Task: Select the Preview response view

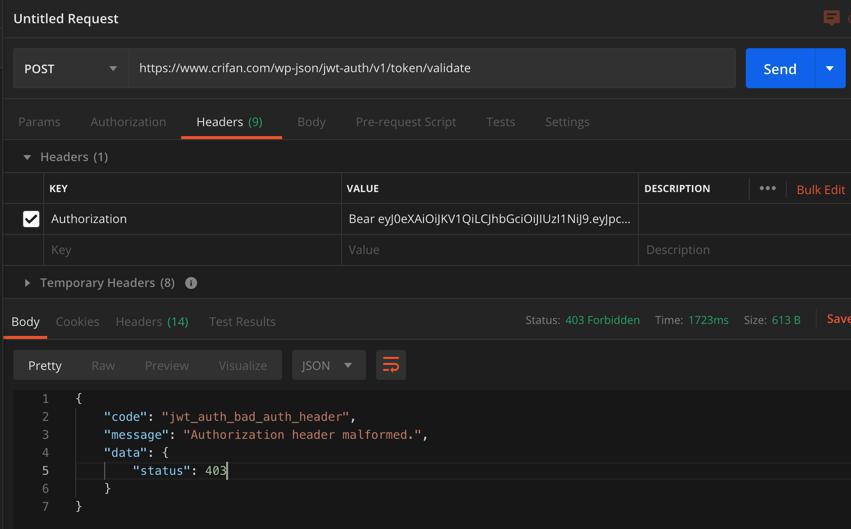Action: coord(166,365)
